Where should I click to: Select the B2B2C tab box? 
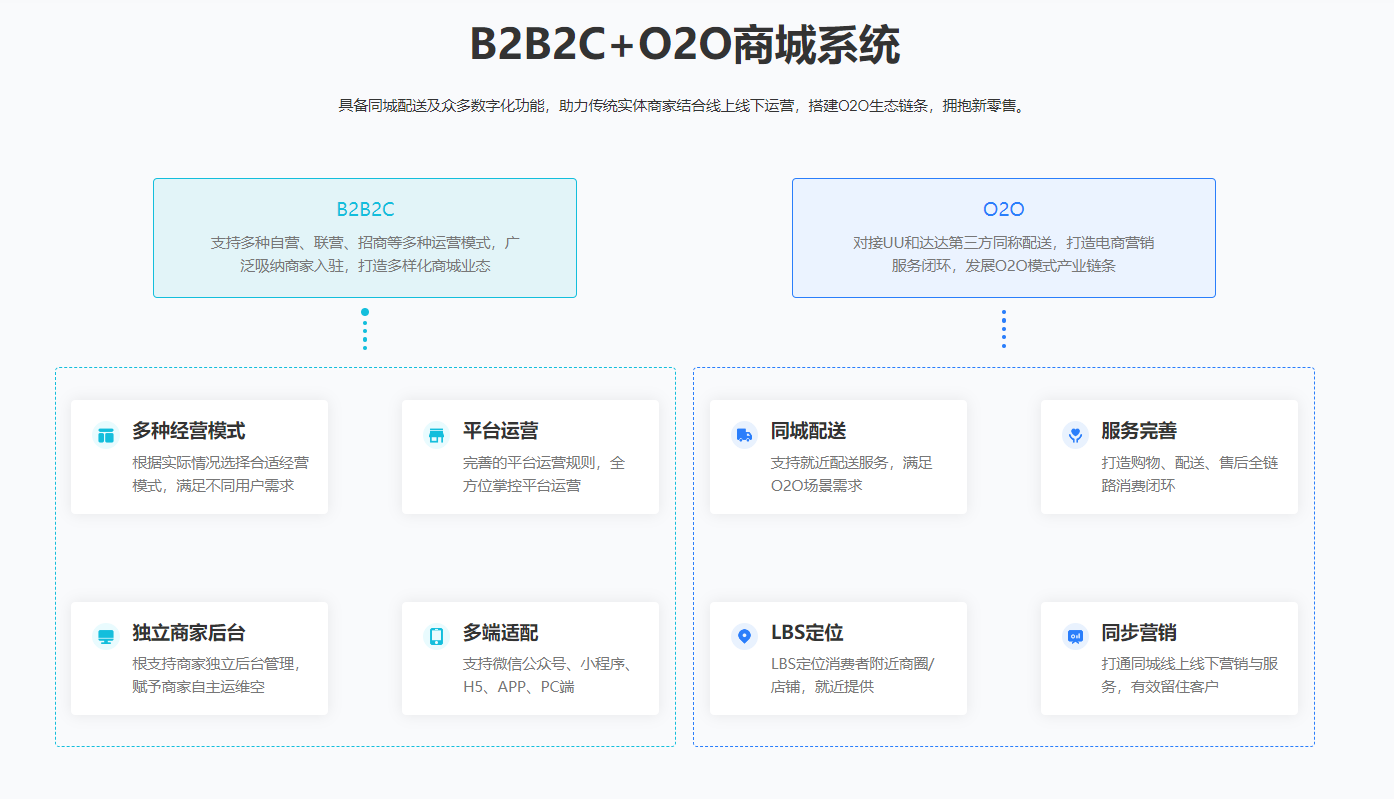pos(365,238)
